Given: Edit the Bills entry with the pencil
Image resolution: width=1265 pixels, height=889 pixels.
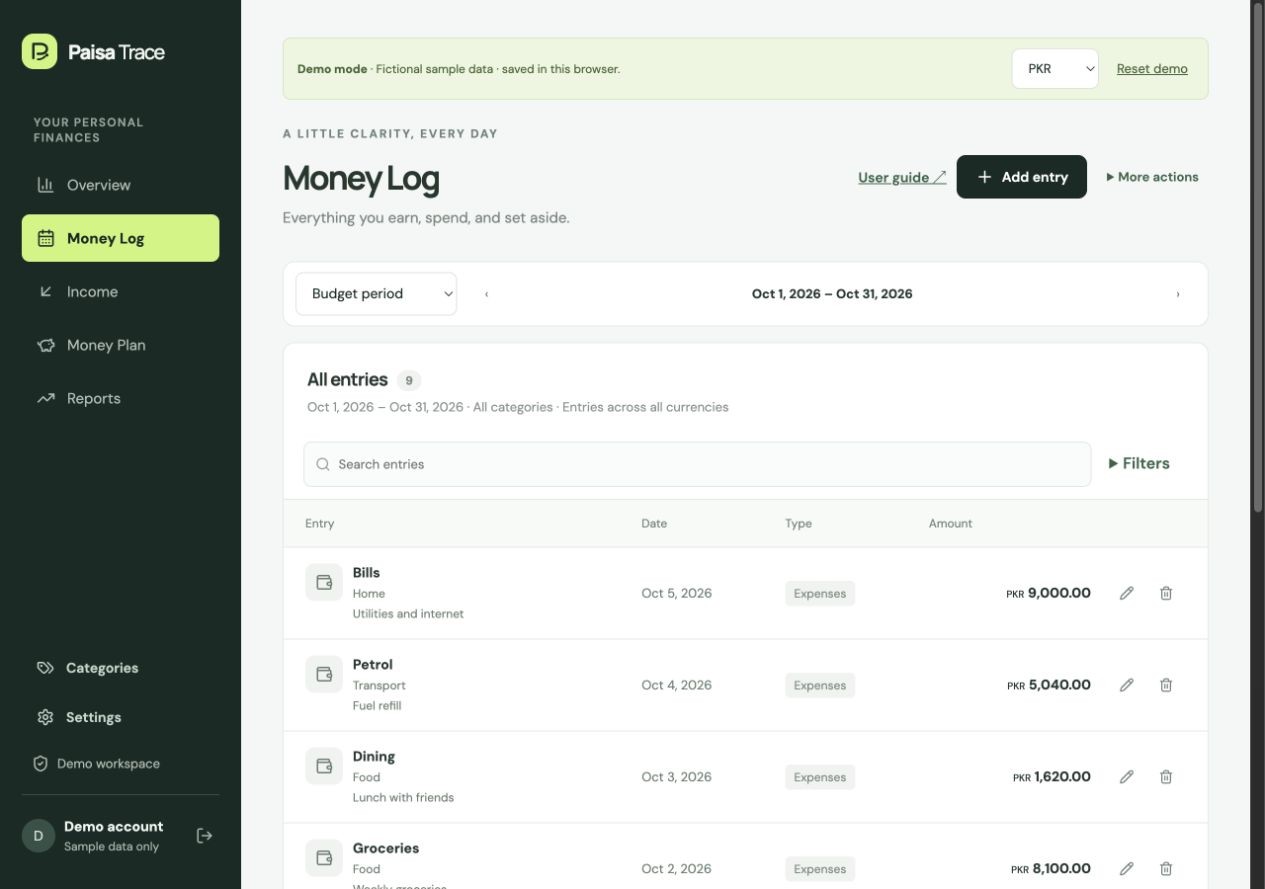Looking at the screenshot, I should [1127, 593].
